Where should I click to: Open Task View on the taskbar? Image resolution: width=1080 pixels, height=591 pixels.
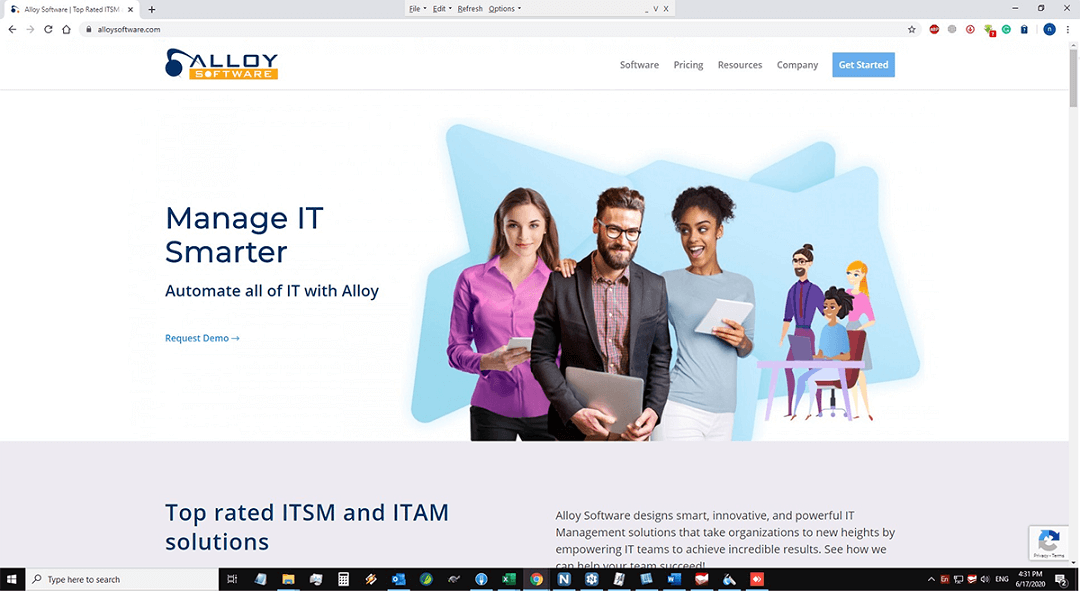click(x=232, y=579)
